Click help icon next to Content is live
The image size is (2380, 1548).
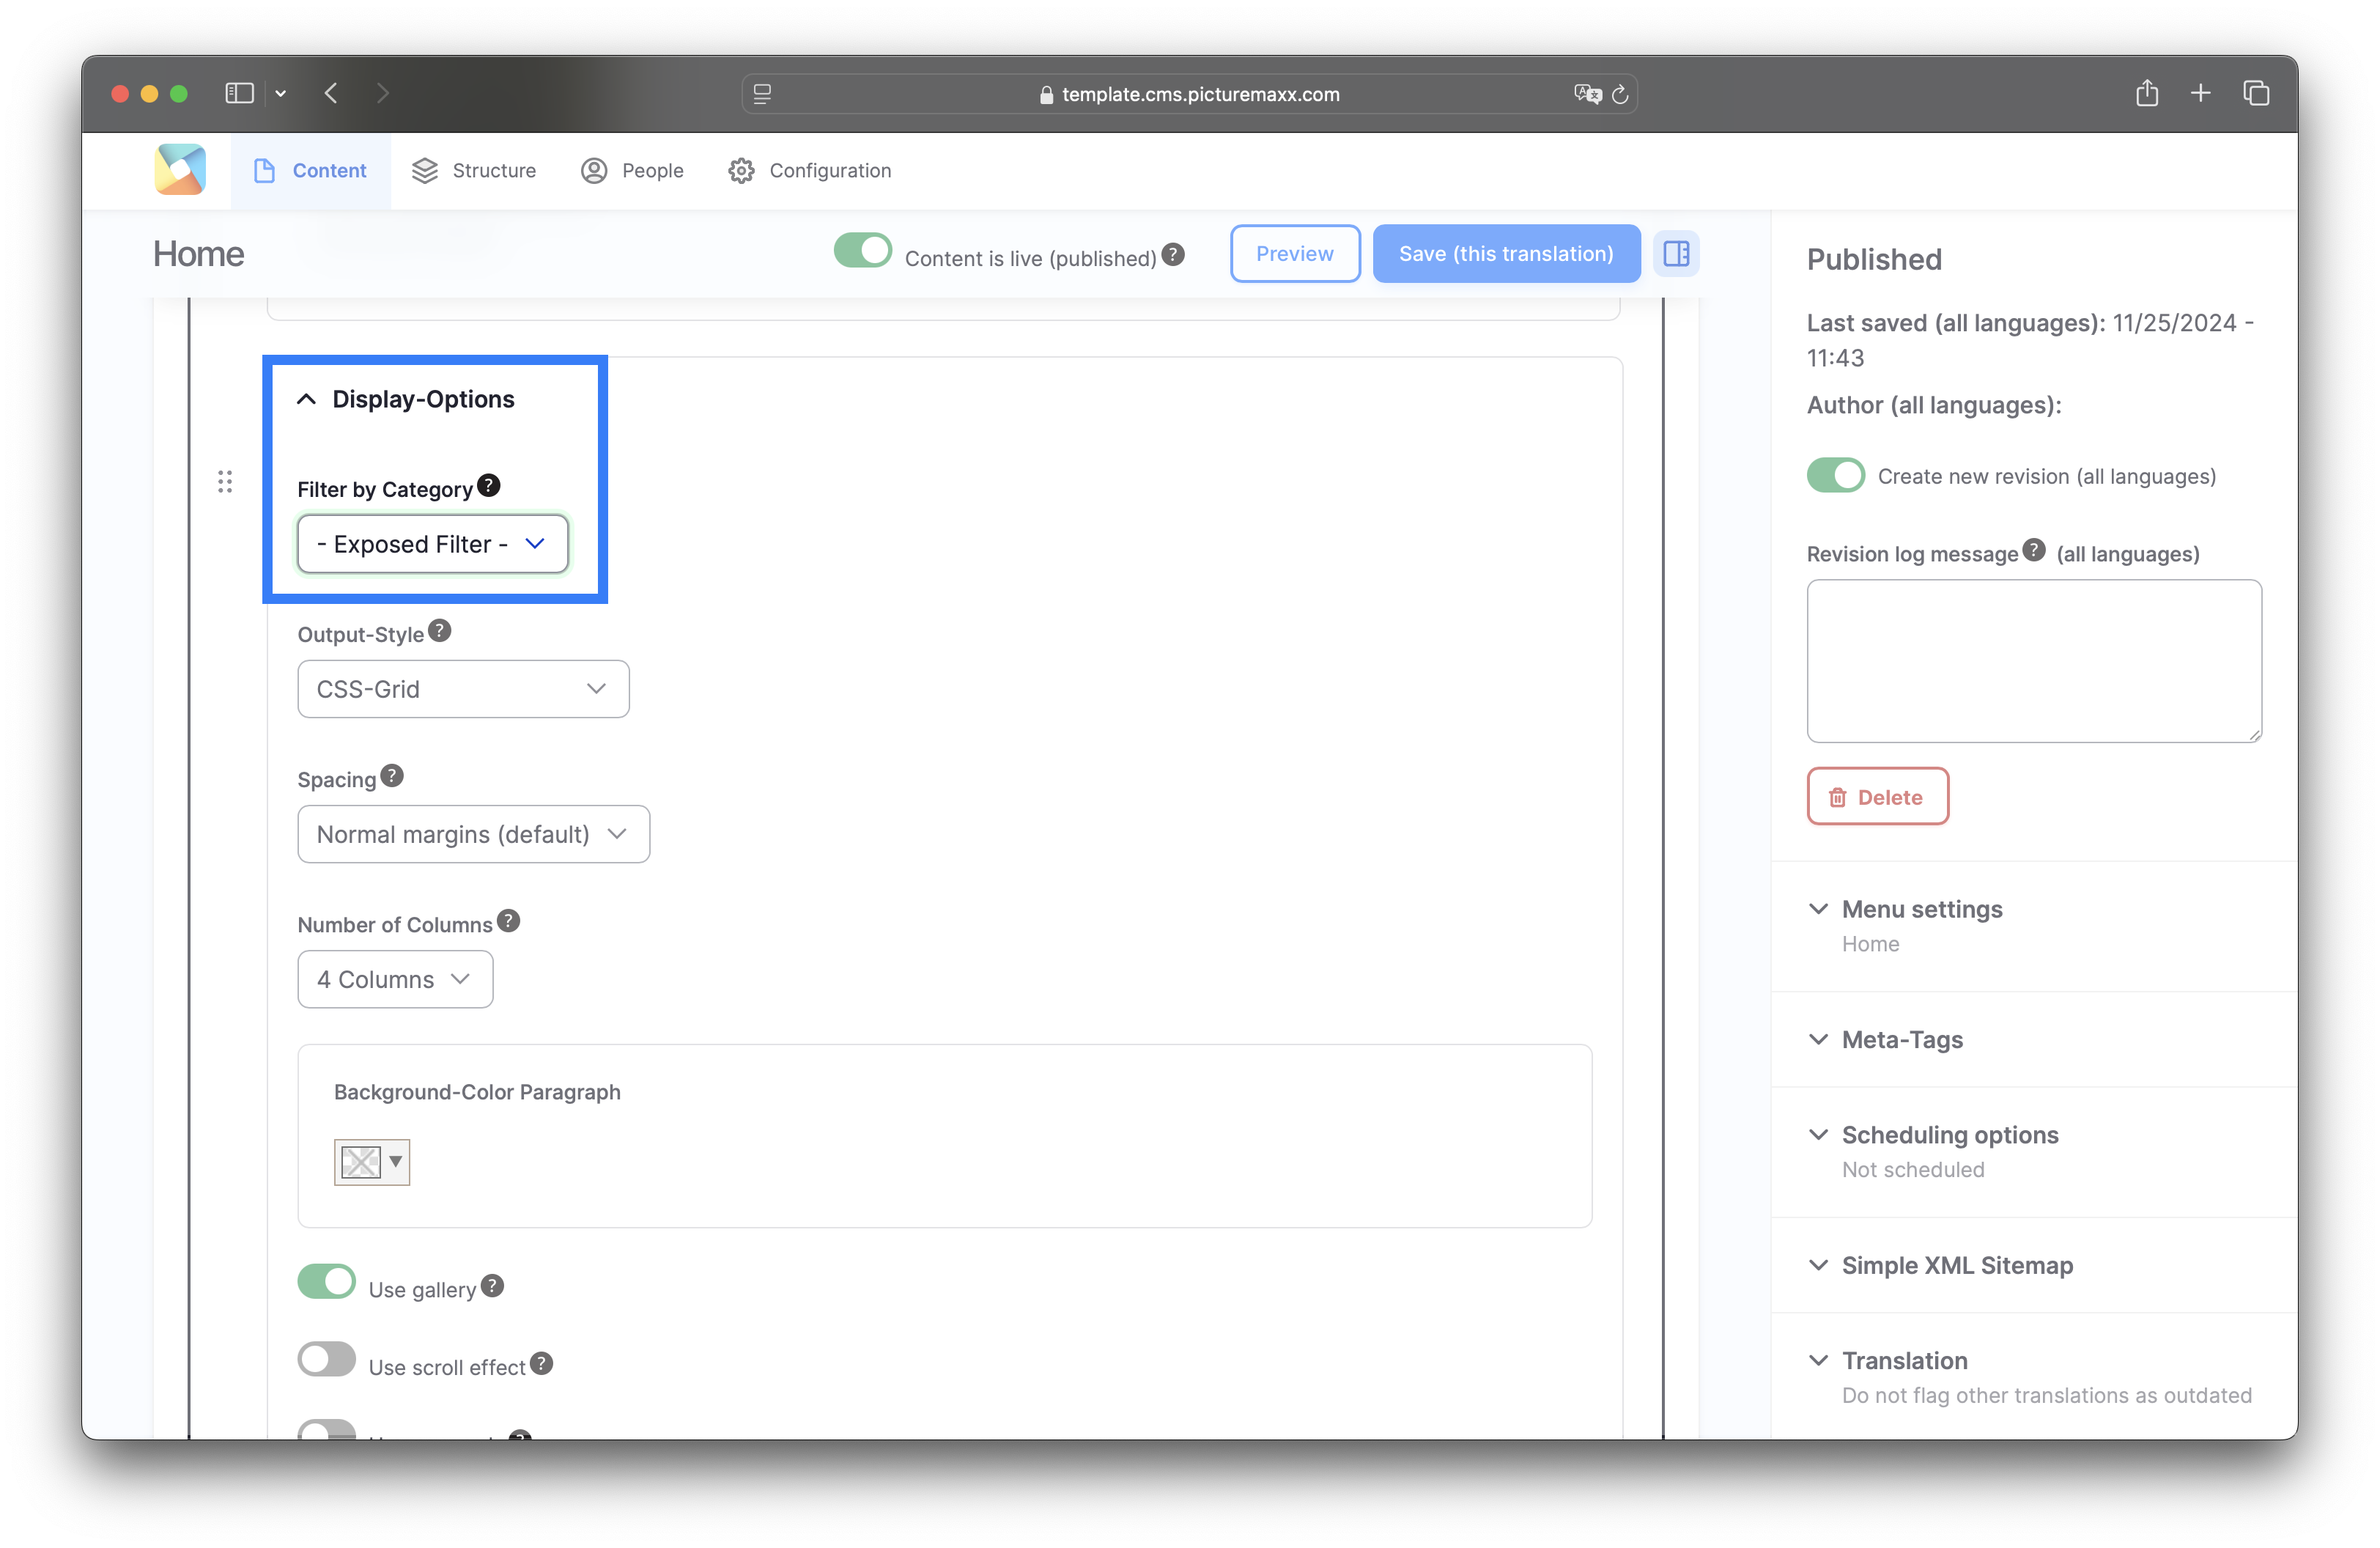click(1173, 255)
